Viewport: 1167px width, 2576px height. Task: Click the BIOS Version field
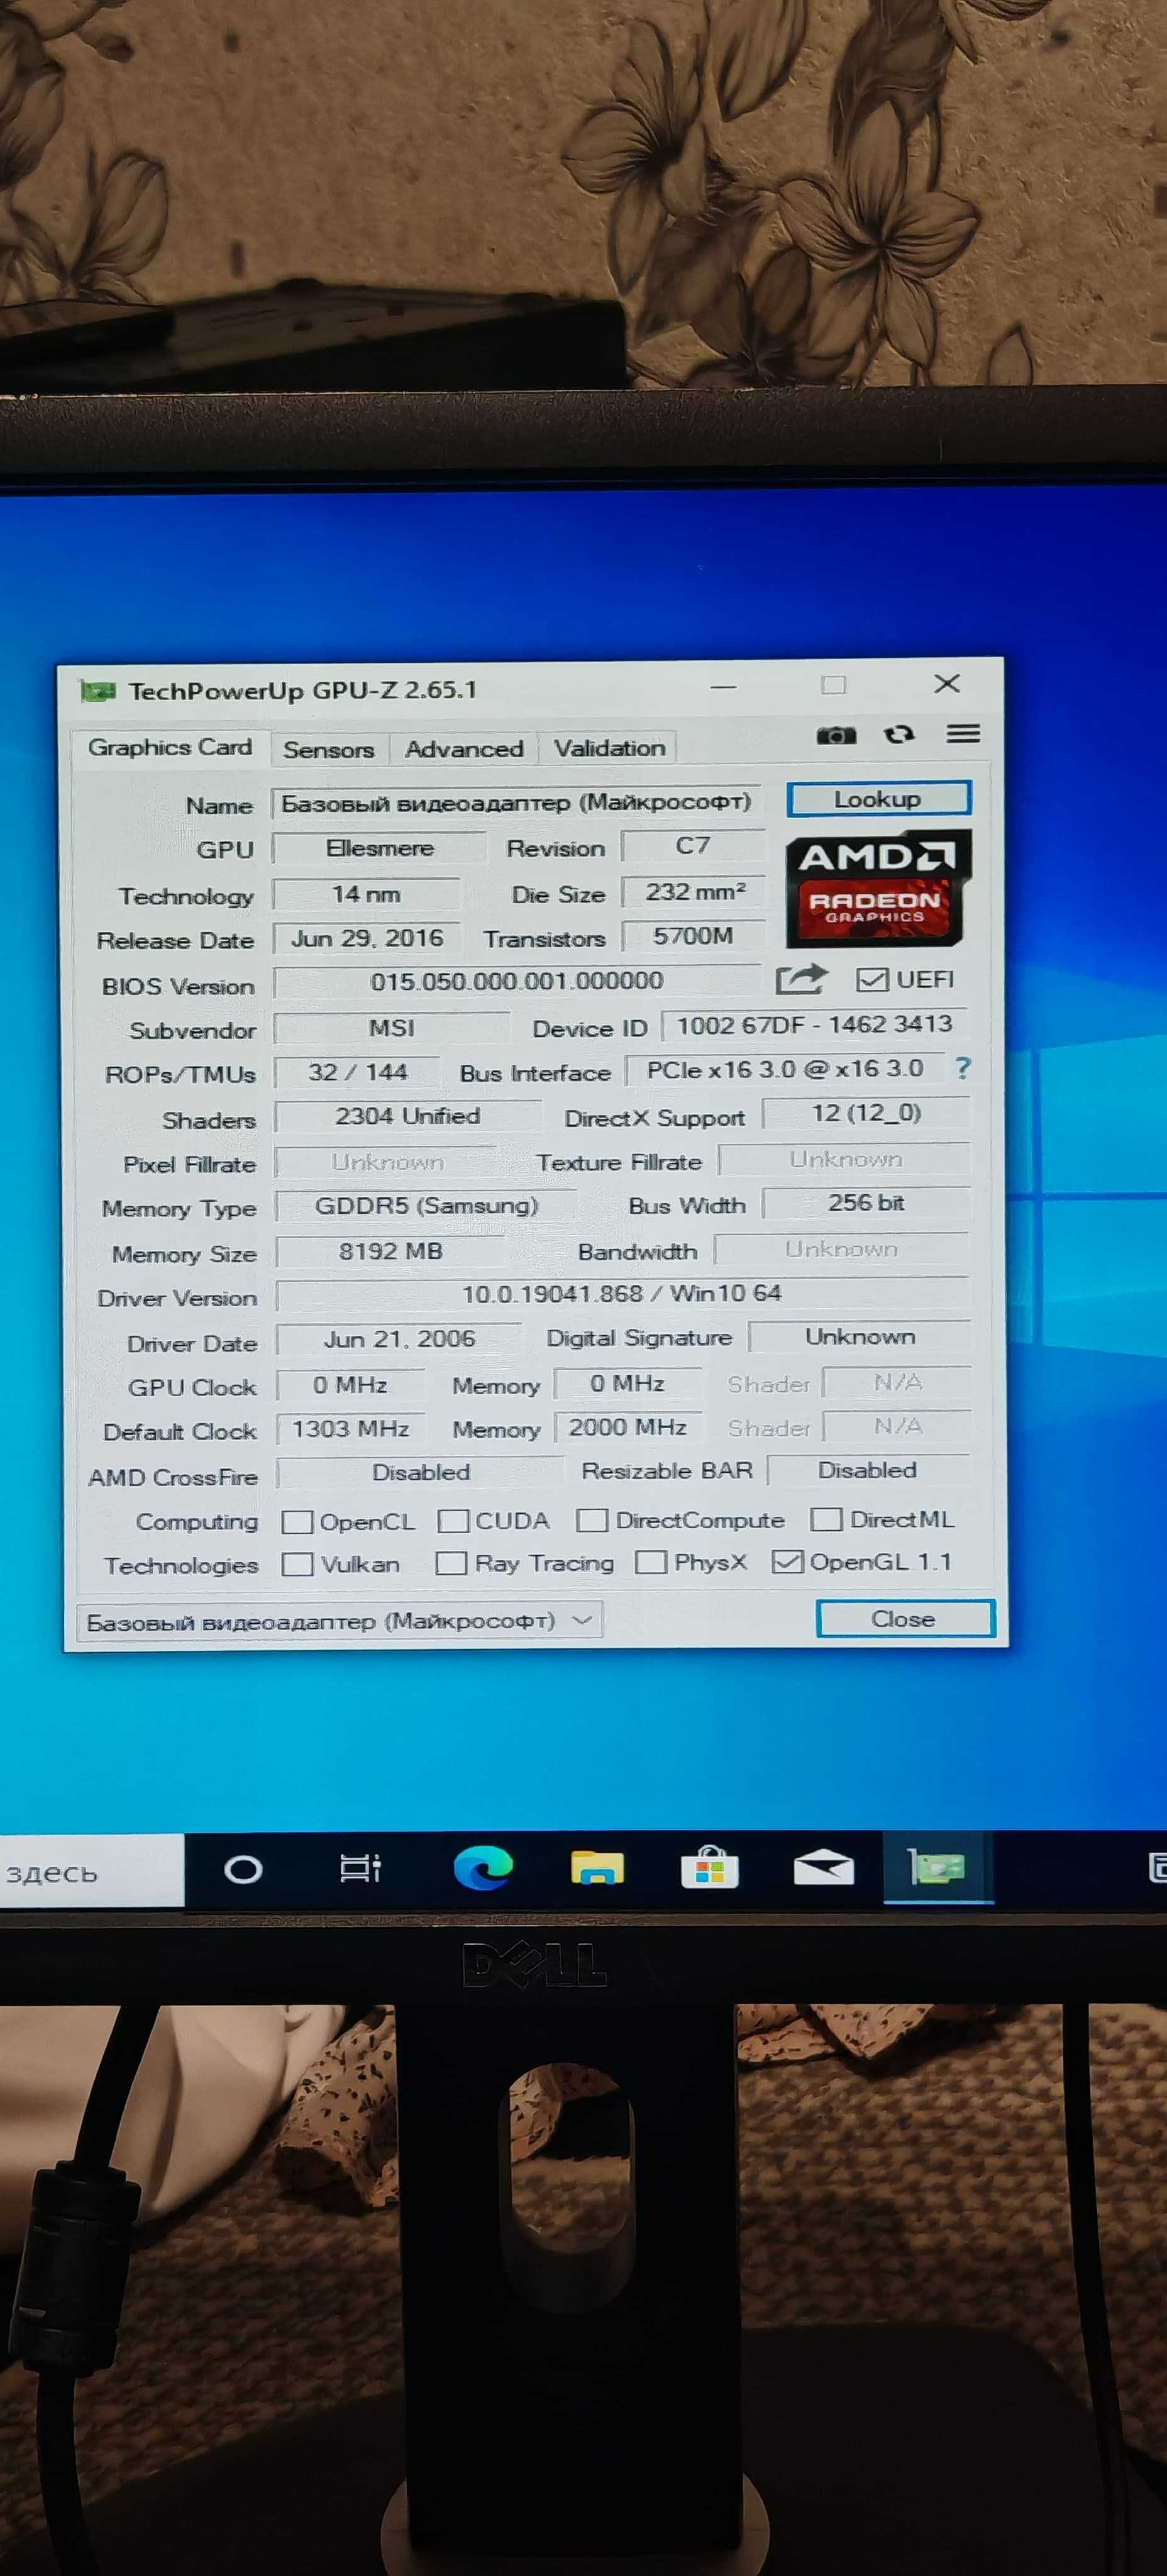(517, 981)
